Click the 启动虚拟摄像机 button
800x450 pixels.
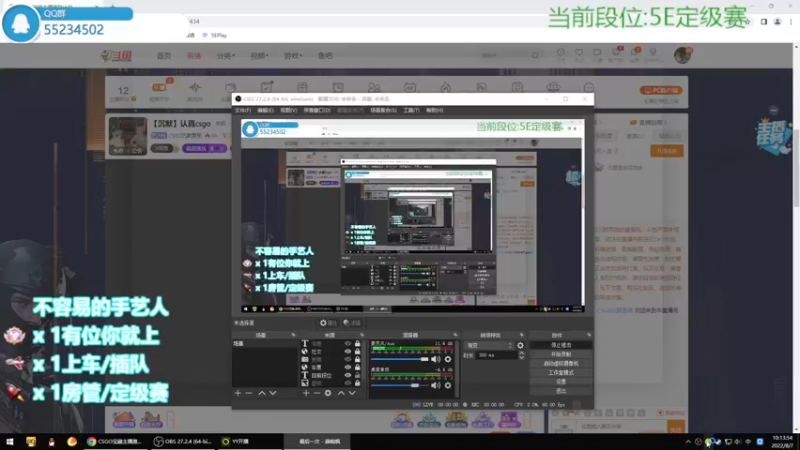click(x=561, y=363)
